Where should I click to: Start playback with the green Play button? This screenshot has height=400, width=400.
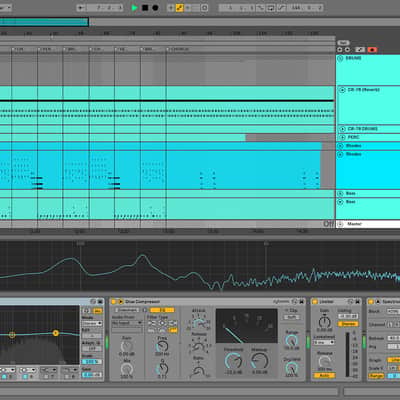(x=134, y=8)
